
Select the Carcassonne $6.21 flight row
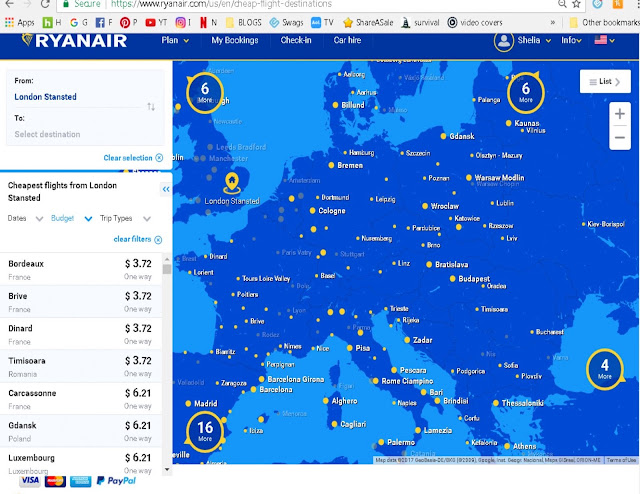click(81, 398)
